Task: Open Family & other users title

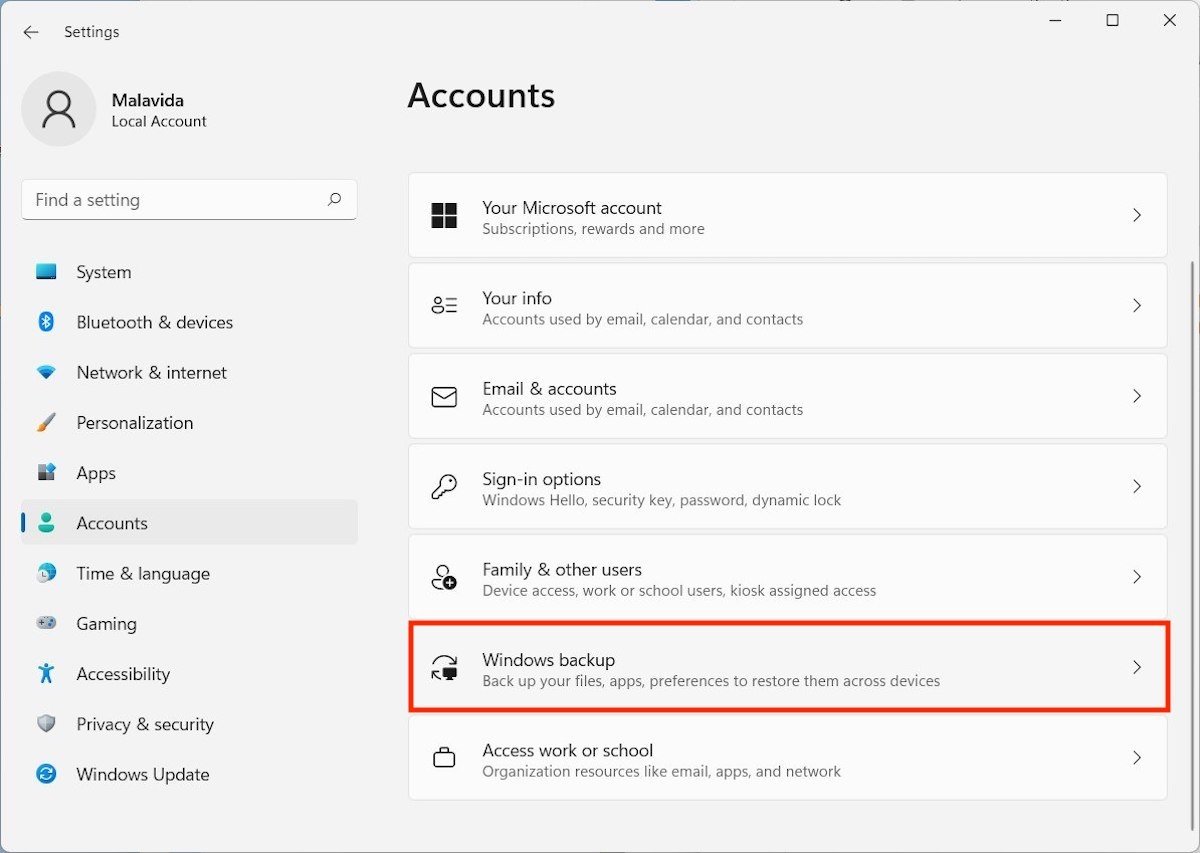Action: [562, 569]
